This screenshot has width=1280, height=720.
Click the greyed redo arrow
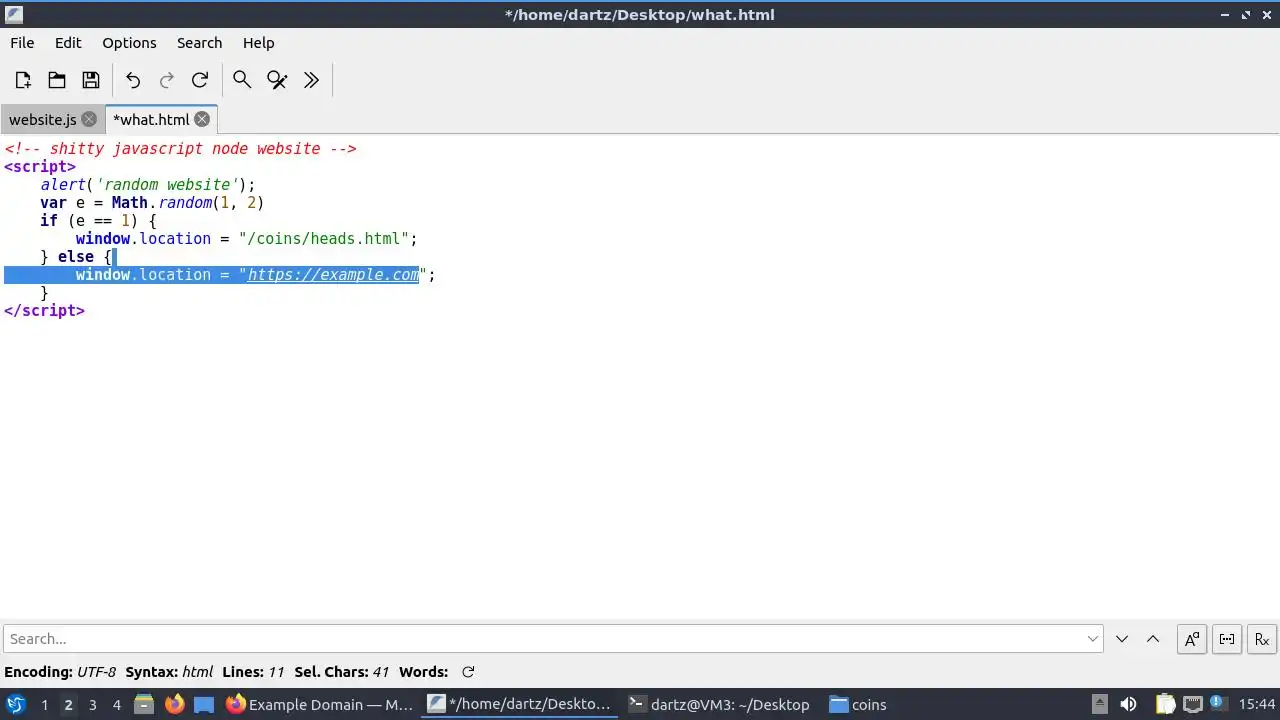point(167,80)
